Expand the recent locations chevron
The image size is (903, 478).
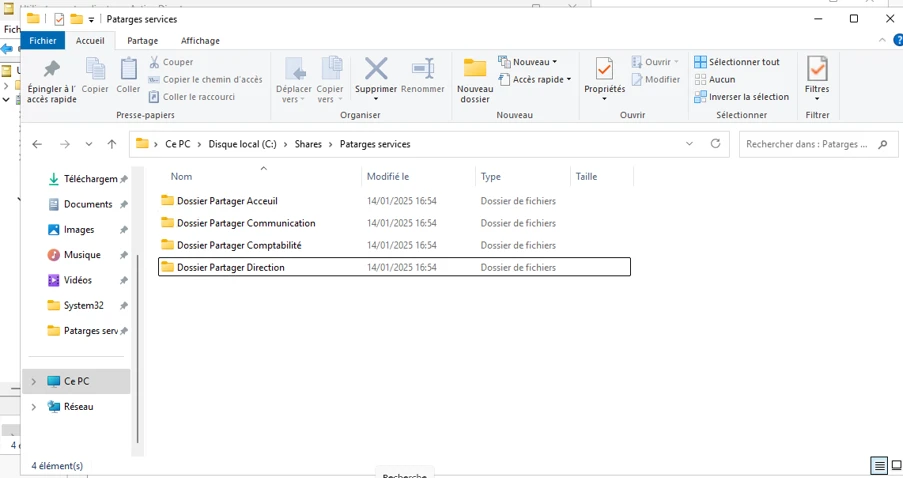pos(89,144)
